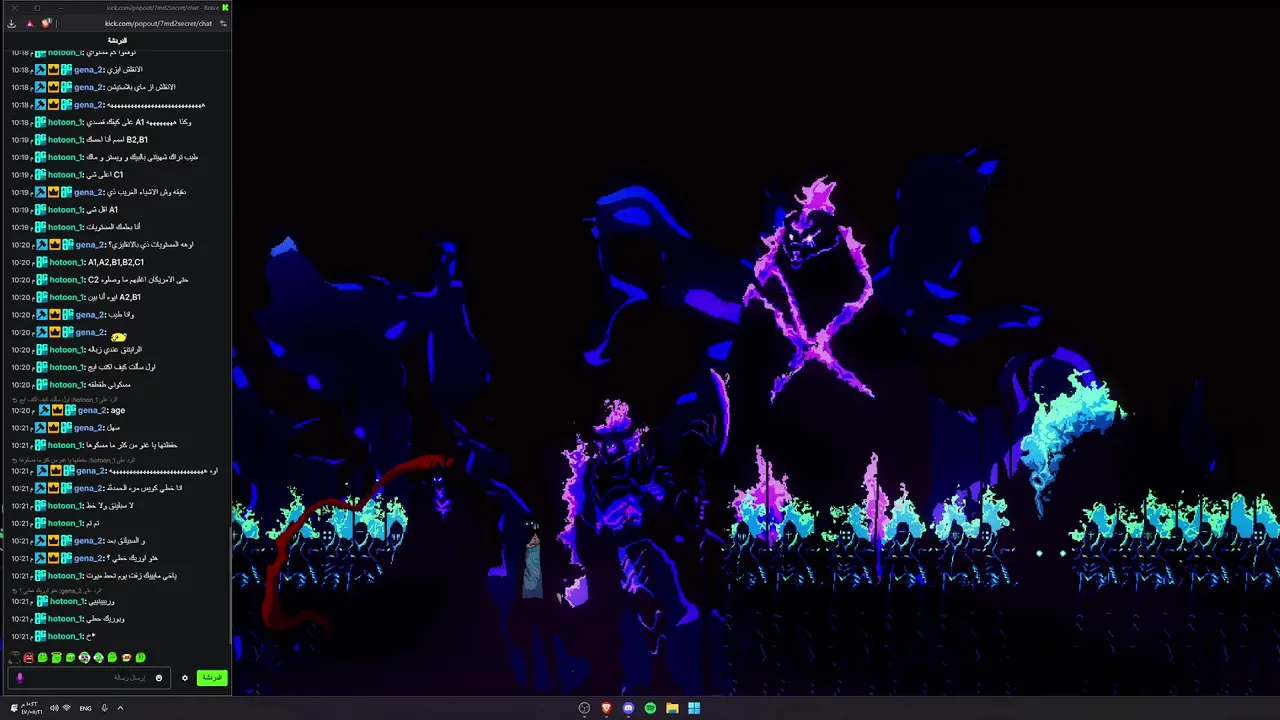
Task: Click the site settings icon beside URL
Action: 222,23
